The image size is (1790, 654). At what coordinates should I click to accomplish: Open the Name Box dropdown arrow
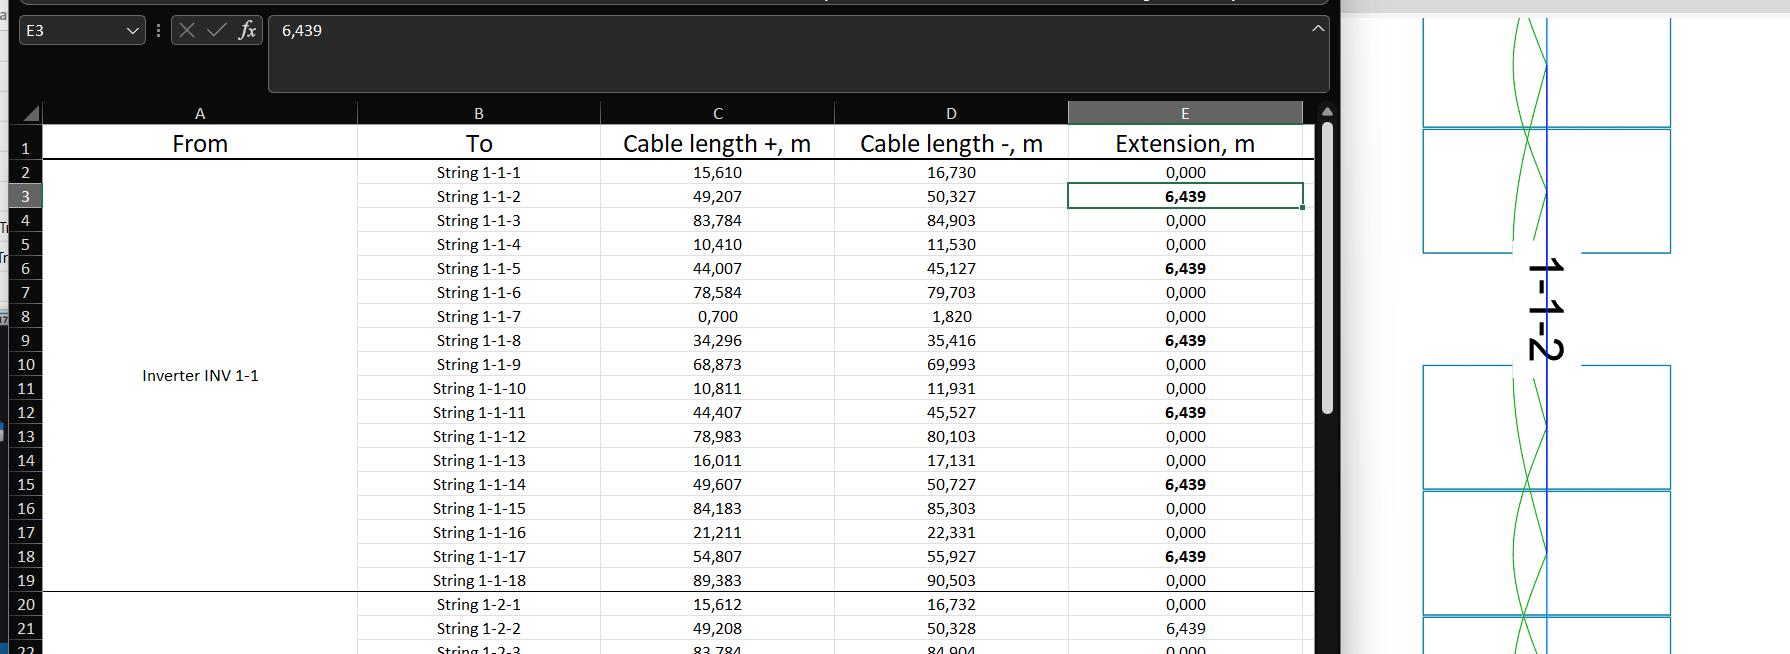[133, 31]
